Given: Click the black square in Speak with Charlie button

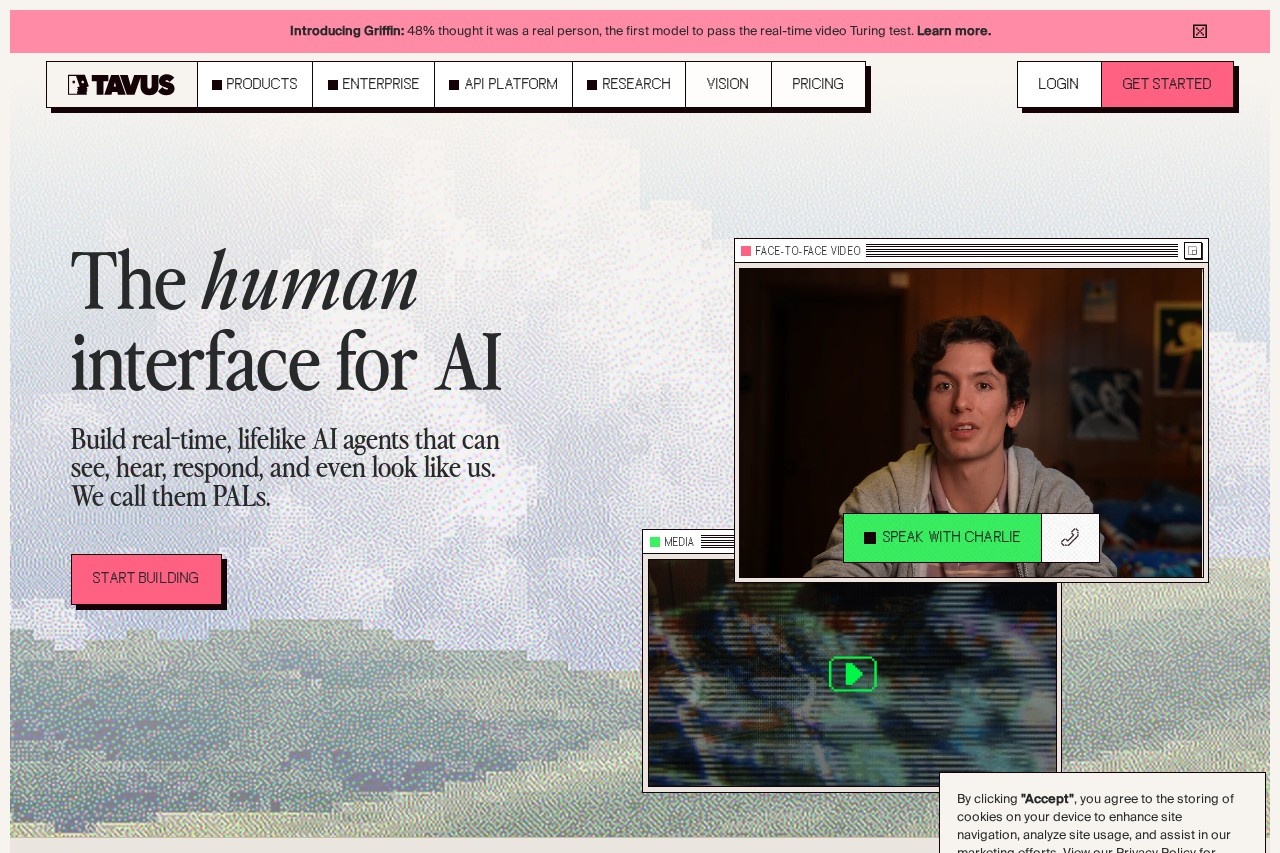Looking at the screenshot, I should 870,538.
